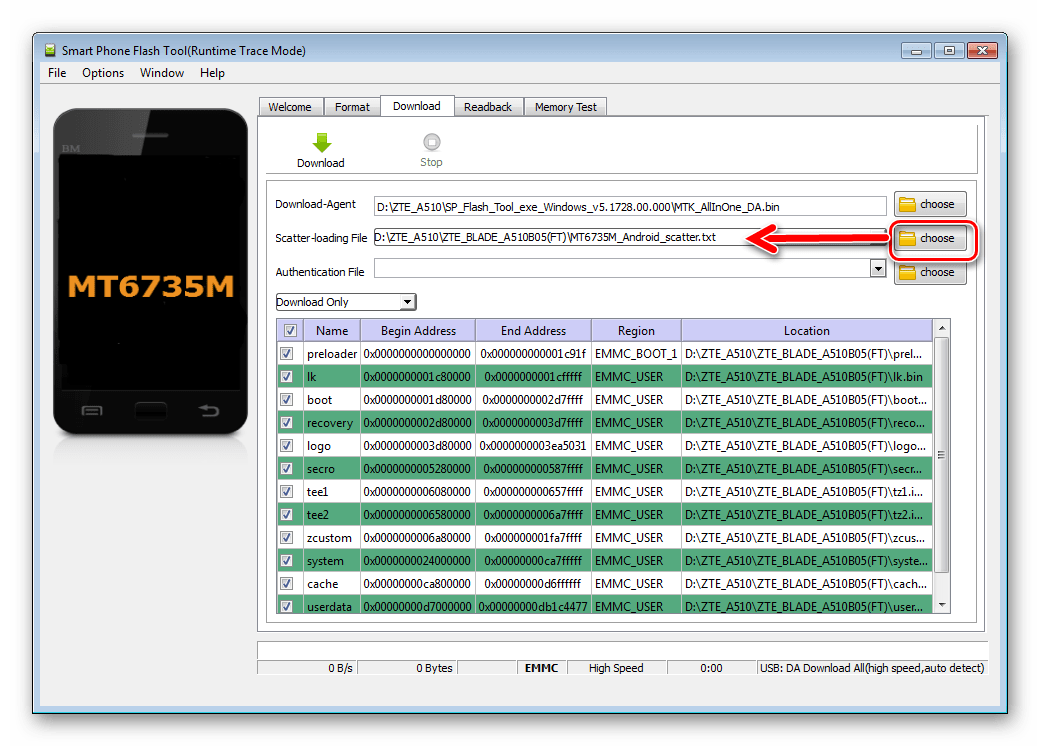Uncheck the zcustom partition checkbox
The width and height of the screenshot is (1040, 746).
(287, 537)
